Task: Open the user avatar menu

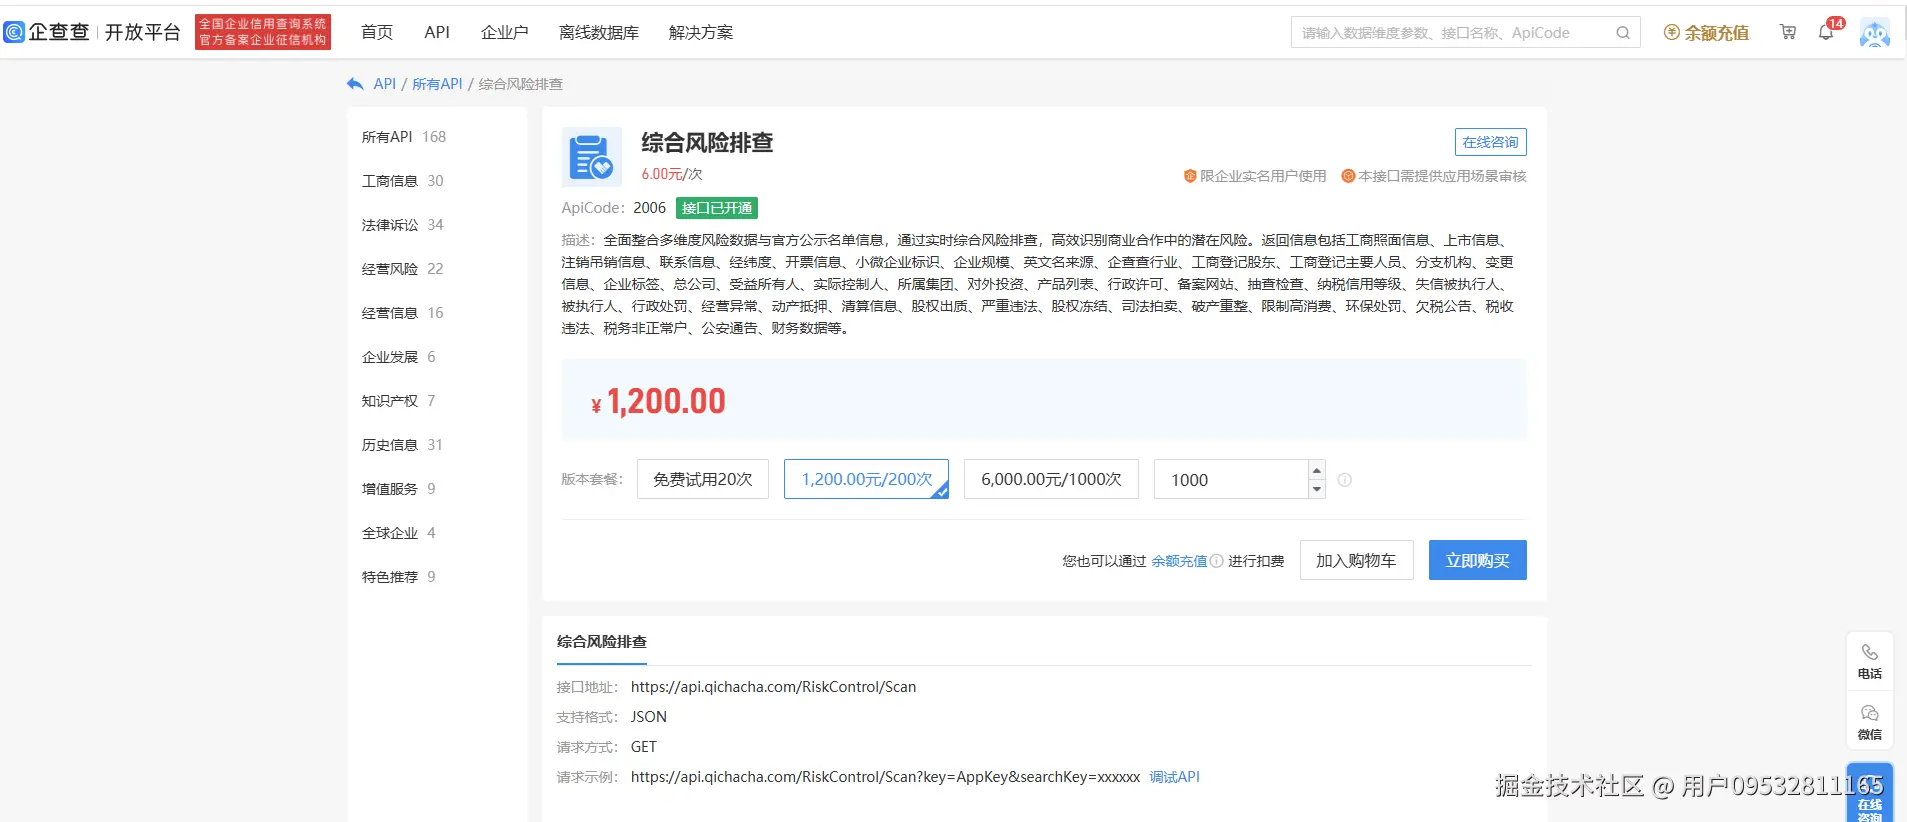Action: [x=1874, y=33]
